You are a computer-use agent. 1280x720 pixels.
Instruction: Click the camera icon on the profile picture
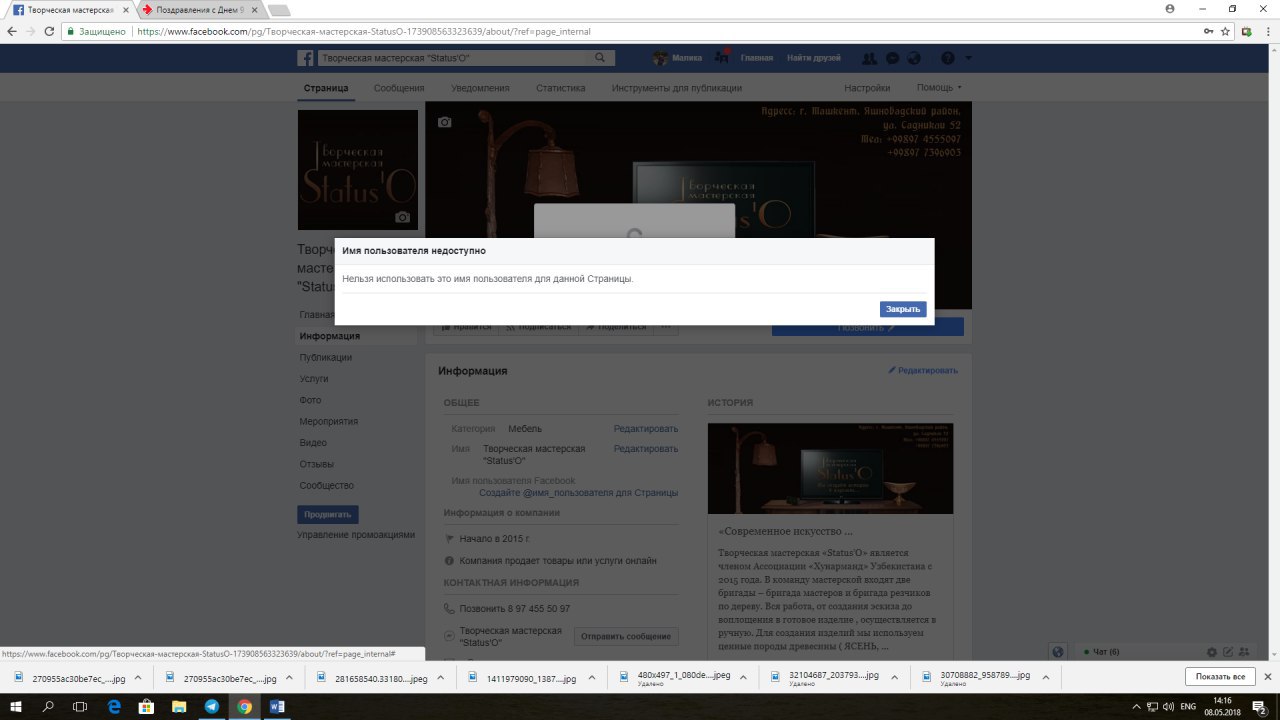tap(402, 217)
